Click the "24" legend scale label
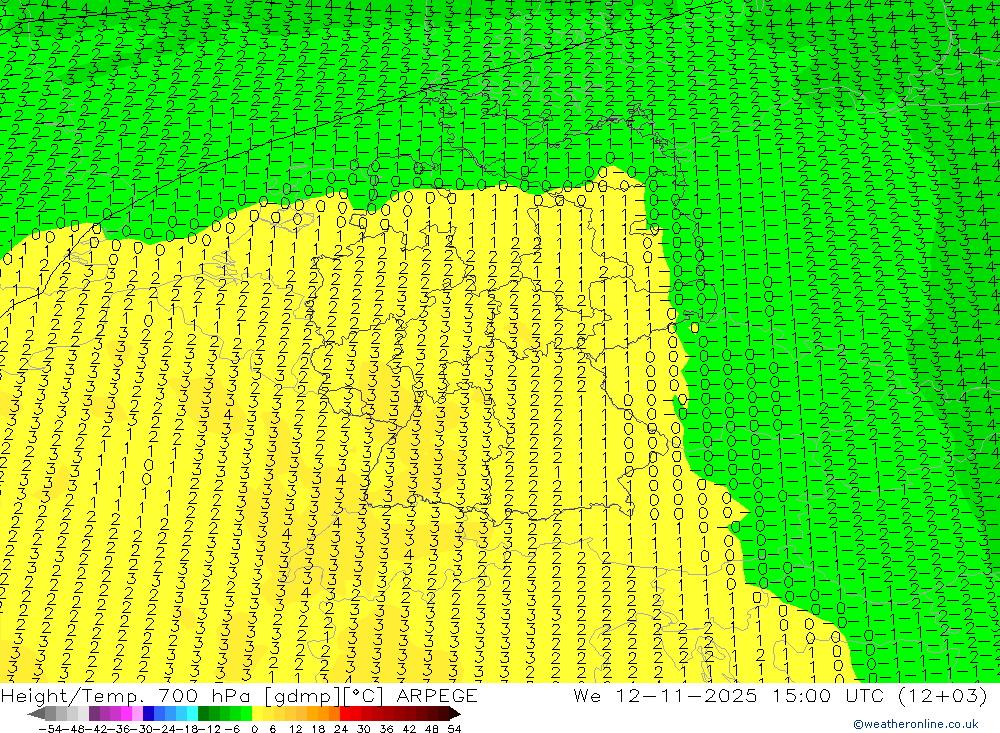 point(341,729)
